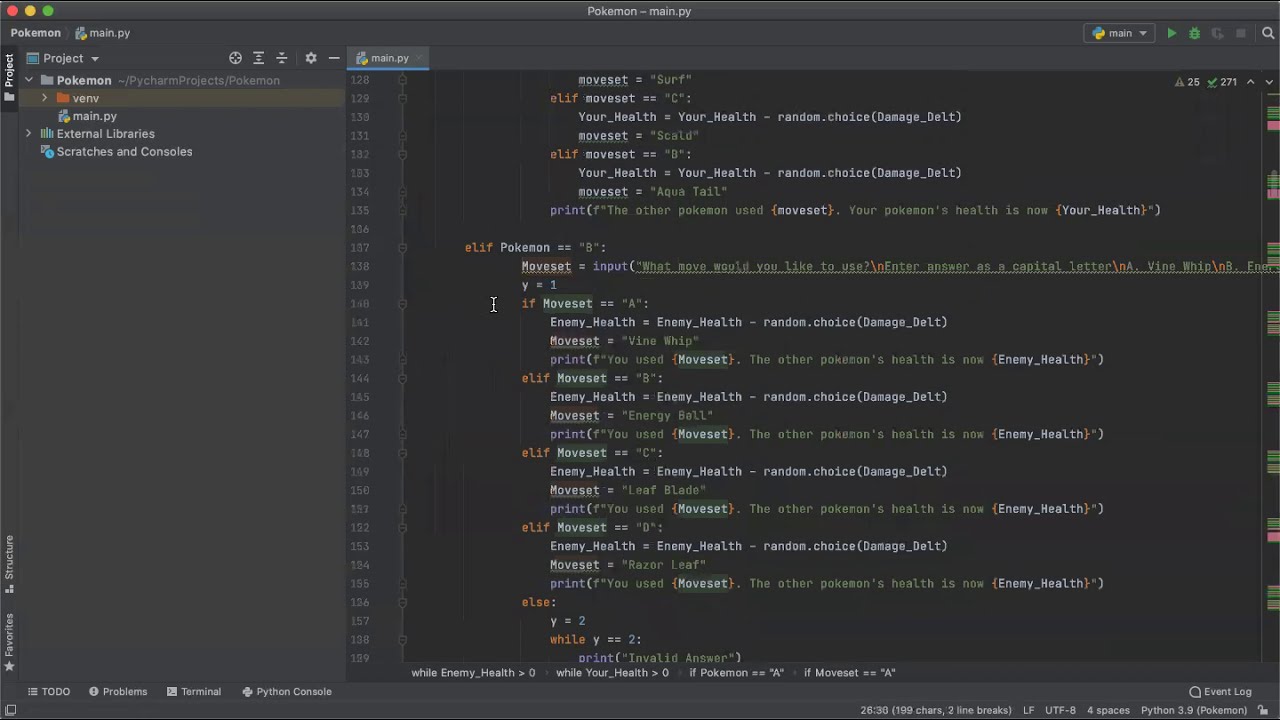Click the Stop square icon in toolbar

tap(1241, 33)
